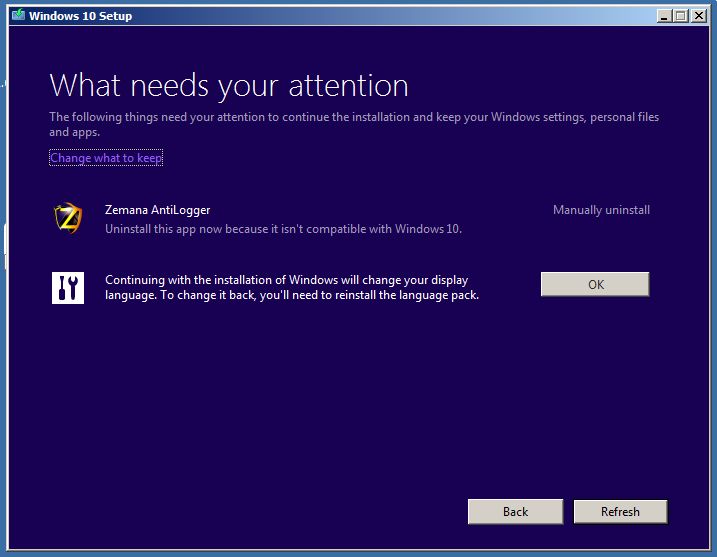
Task: Click the Manually uninstall text
Action: coord(601,210)
